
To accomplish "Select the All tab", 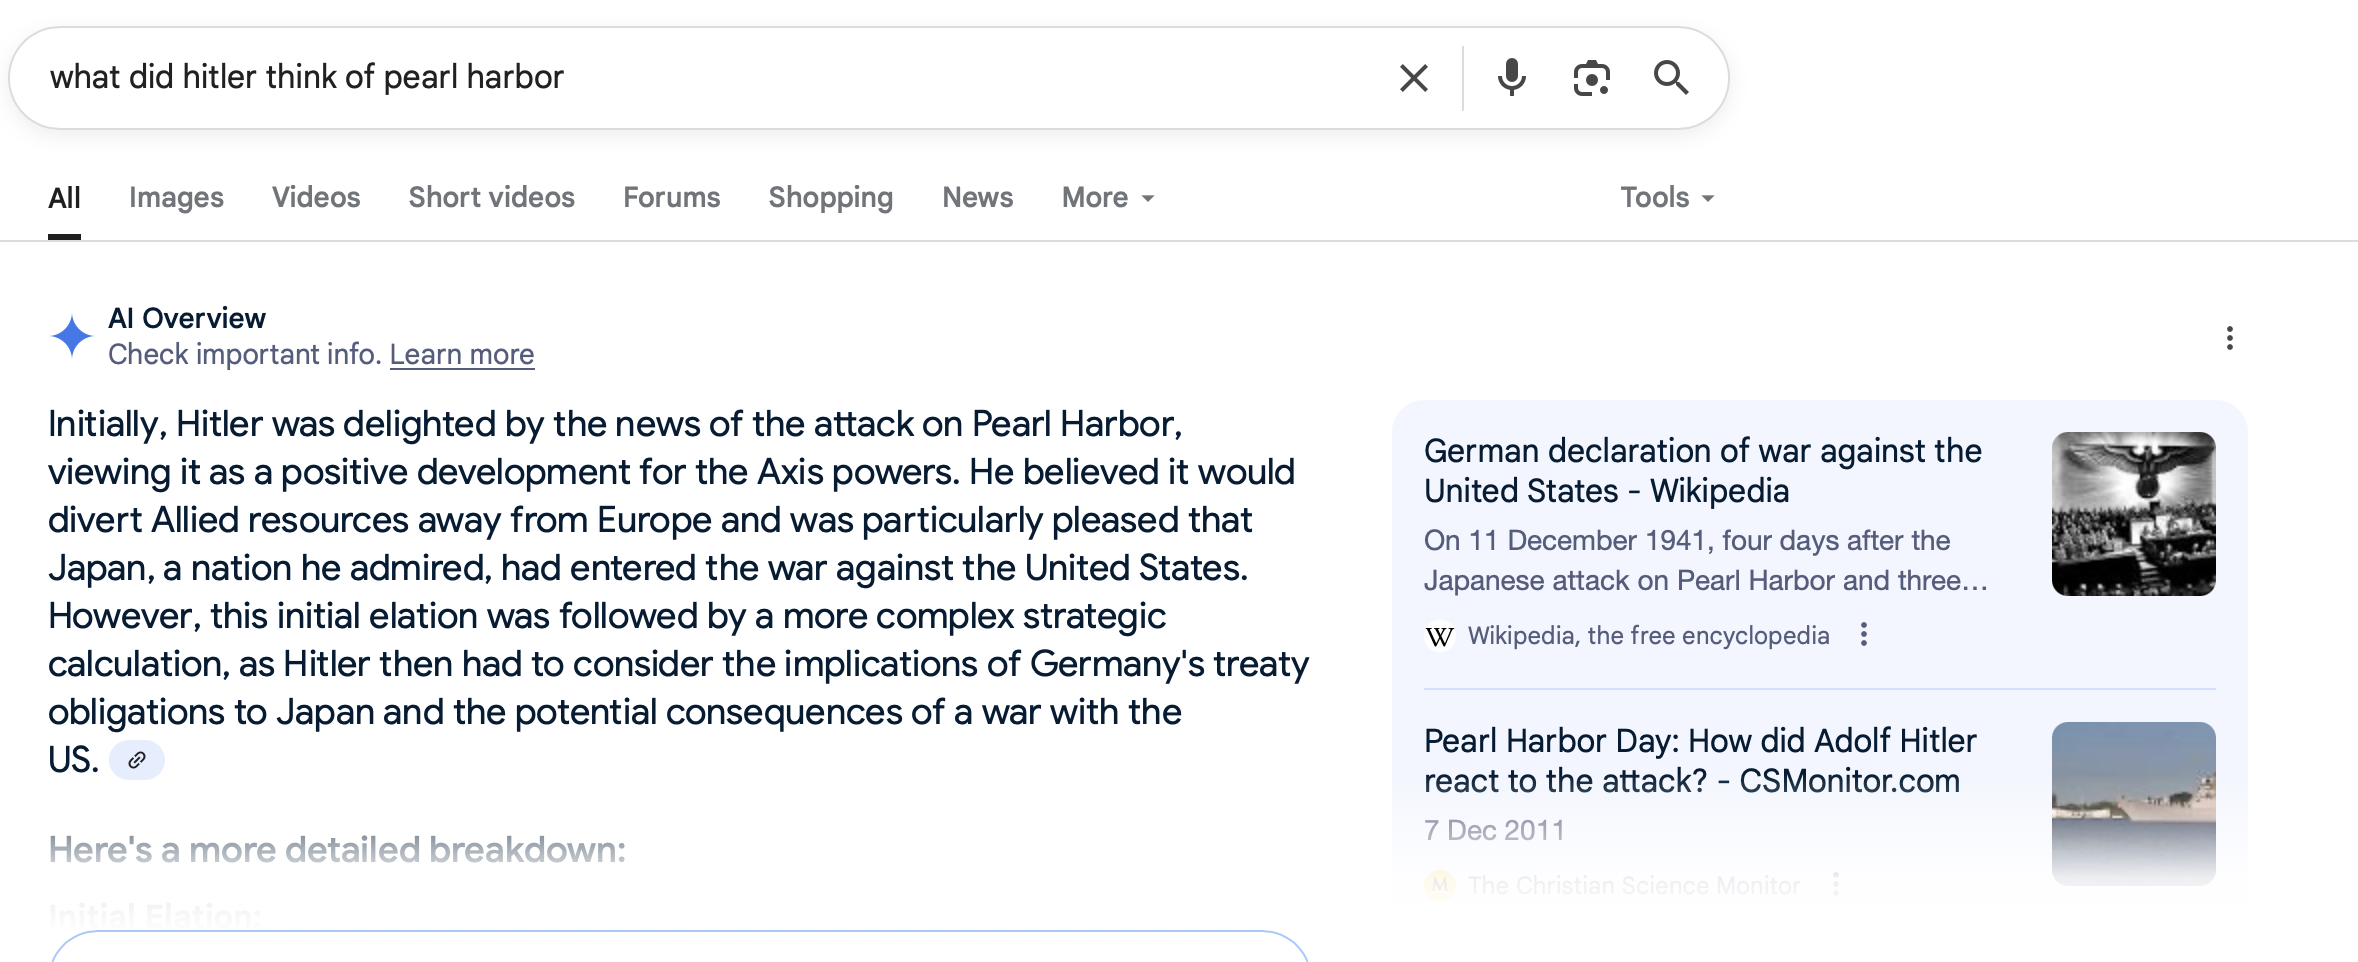I will [64, 198].
